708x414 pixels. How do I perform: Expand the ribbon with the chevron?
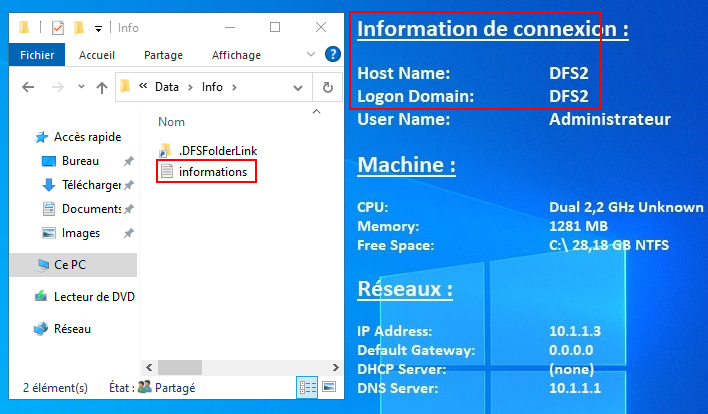[311, 55]
